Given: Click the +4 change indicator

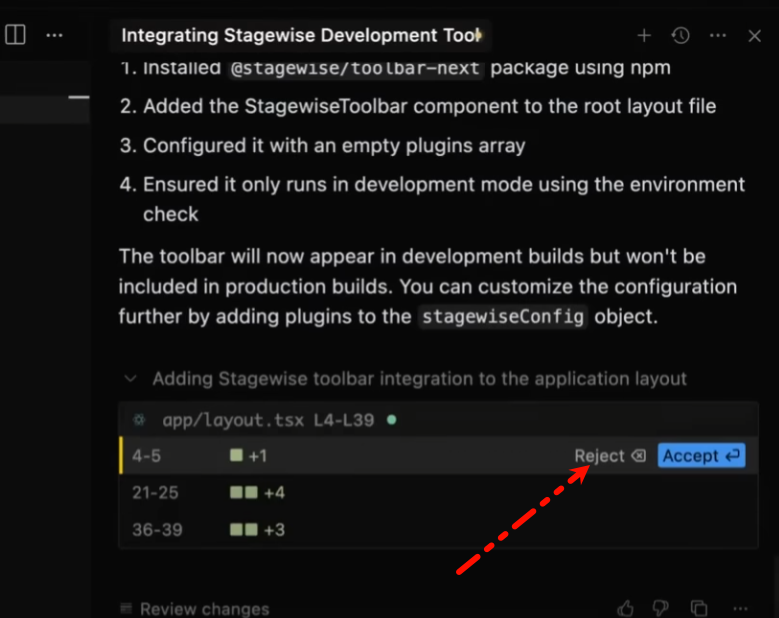Looking at the screenshot, I should pos(257,493).
